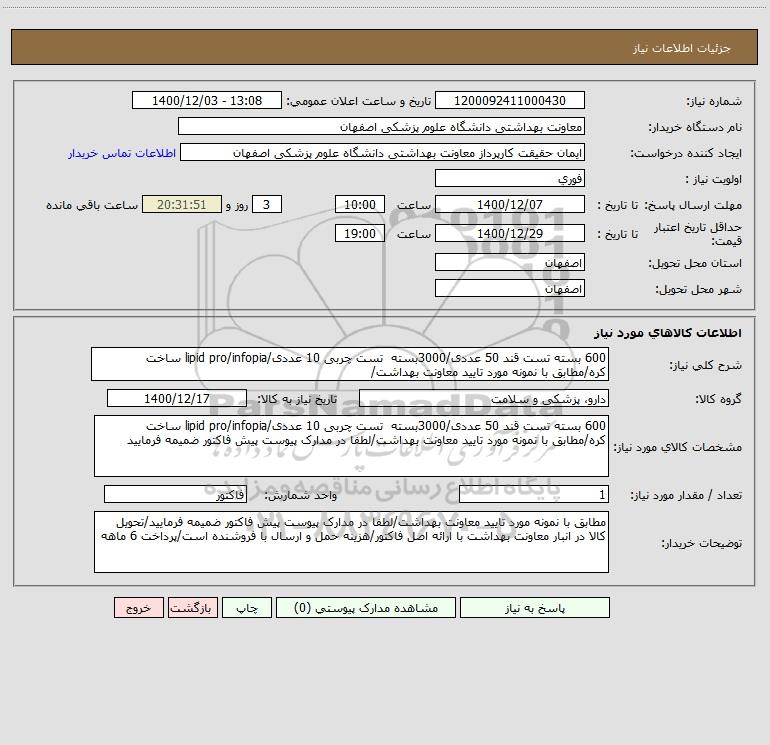
Task: Click the 'شماره نیاز:' label
Action: pyautogui.click(x=714, y=102)
